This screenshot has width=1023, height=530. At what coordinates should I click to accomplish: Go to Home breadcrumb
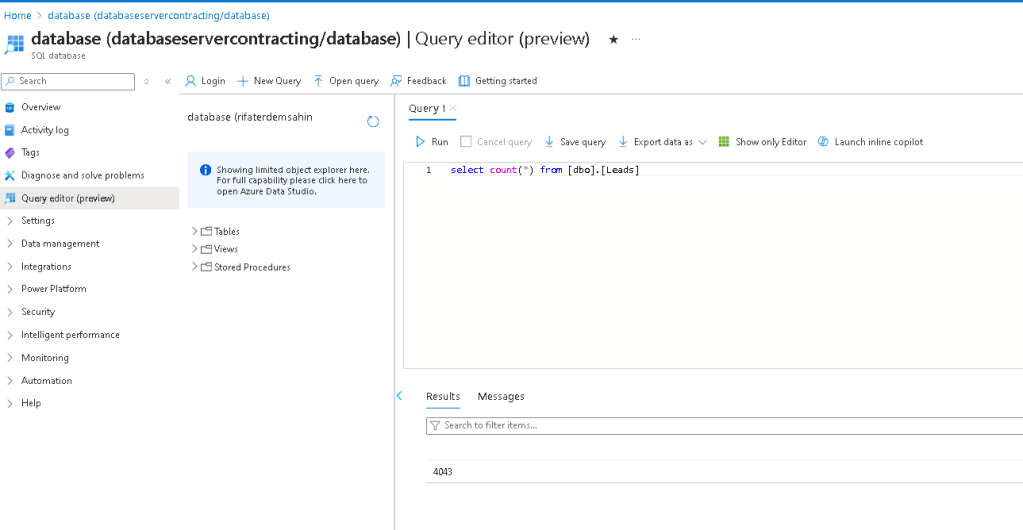18,15
